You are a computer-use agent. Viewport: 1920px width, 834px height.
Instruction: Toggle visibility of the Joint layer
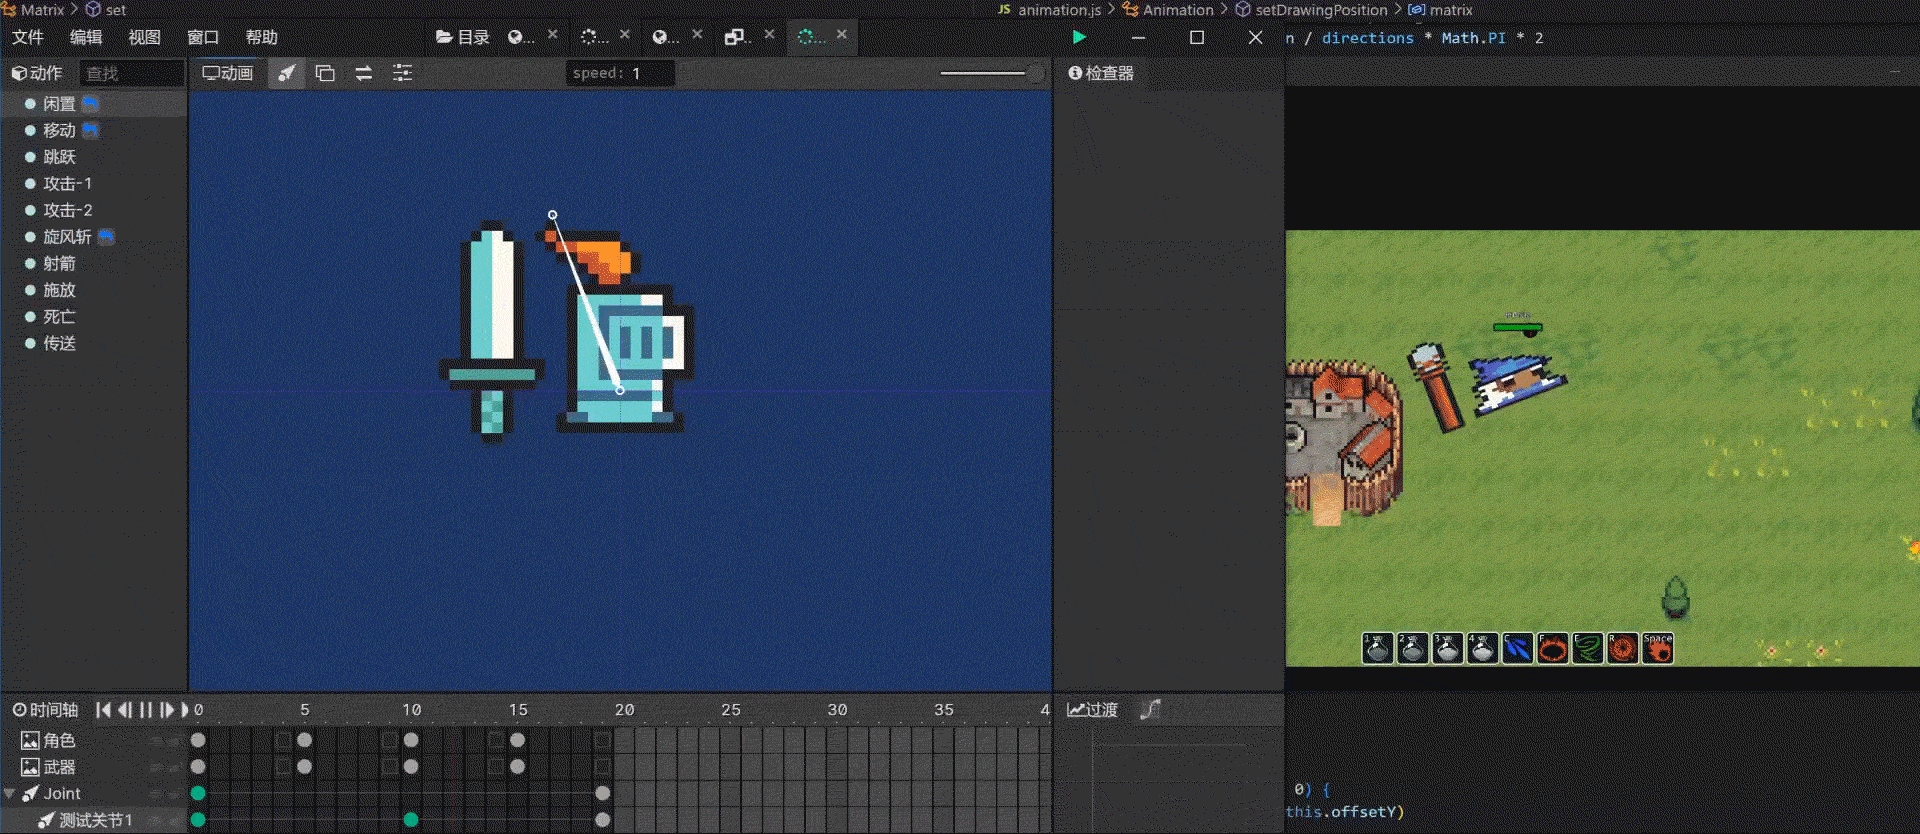[x=155, y=794]
